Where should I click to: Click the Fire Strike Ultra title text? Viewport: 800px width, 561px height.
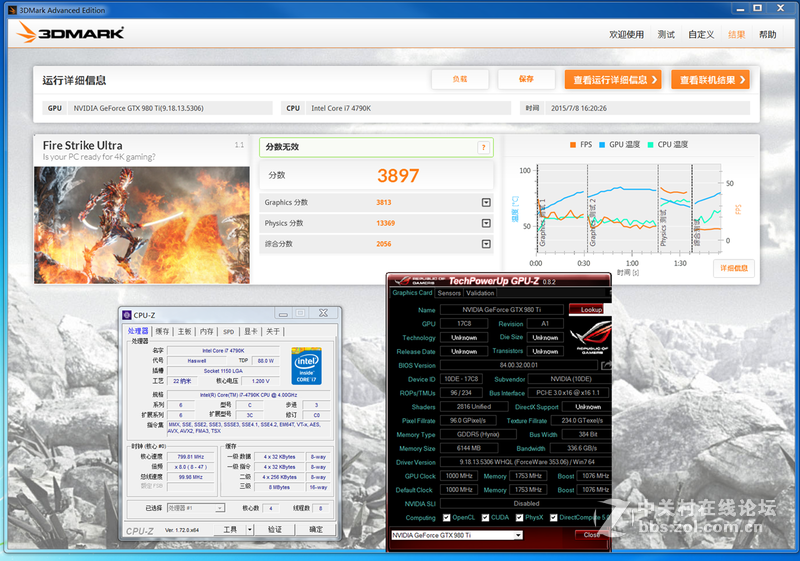[x=83, y=145]
